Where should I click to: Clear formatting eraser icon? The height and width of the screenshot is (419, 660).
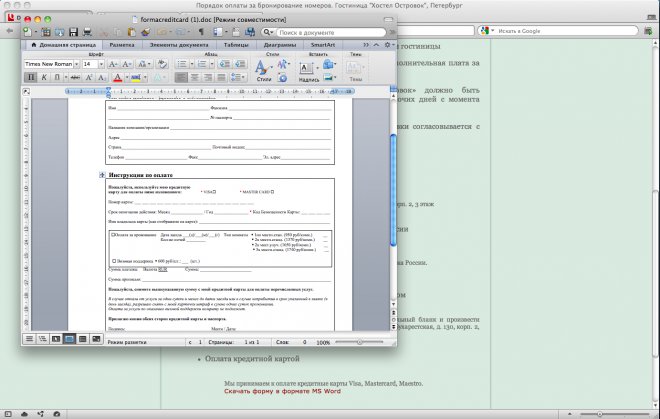click(162, 64)
